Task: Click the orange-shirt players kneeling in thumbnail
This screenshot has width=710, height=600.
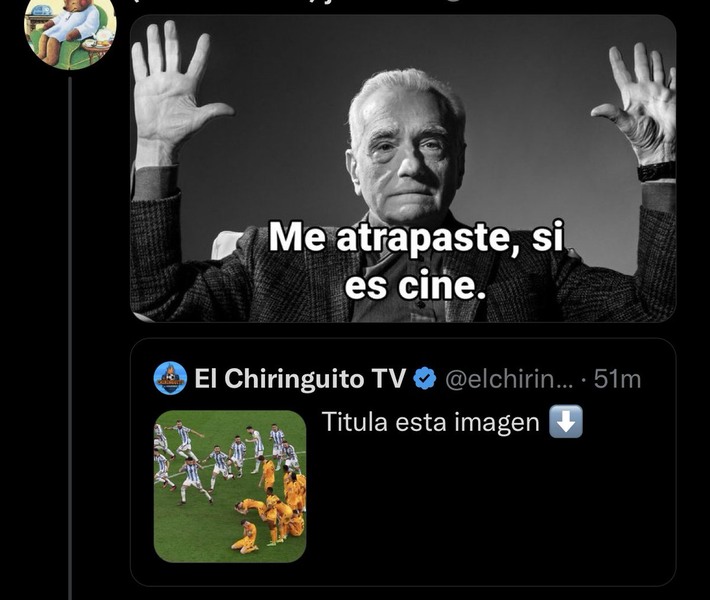Action: pos(272,507)
